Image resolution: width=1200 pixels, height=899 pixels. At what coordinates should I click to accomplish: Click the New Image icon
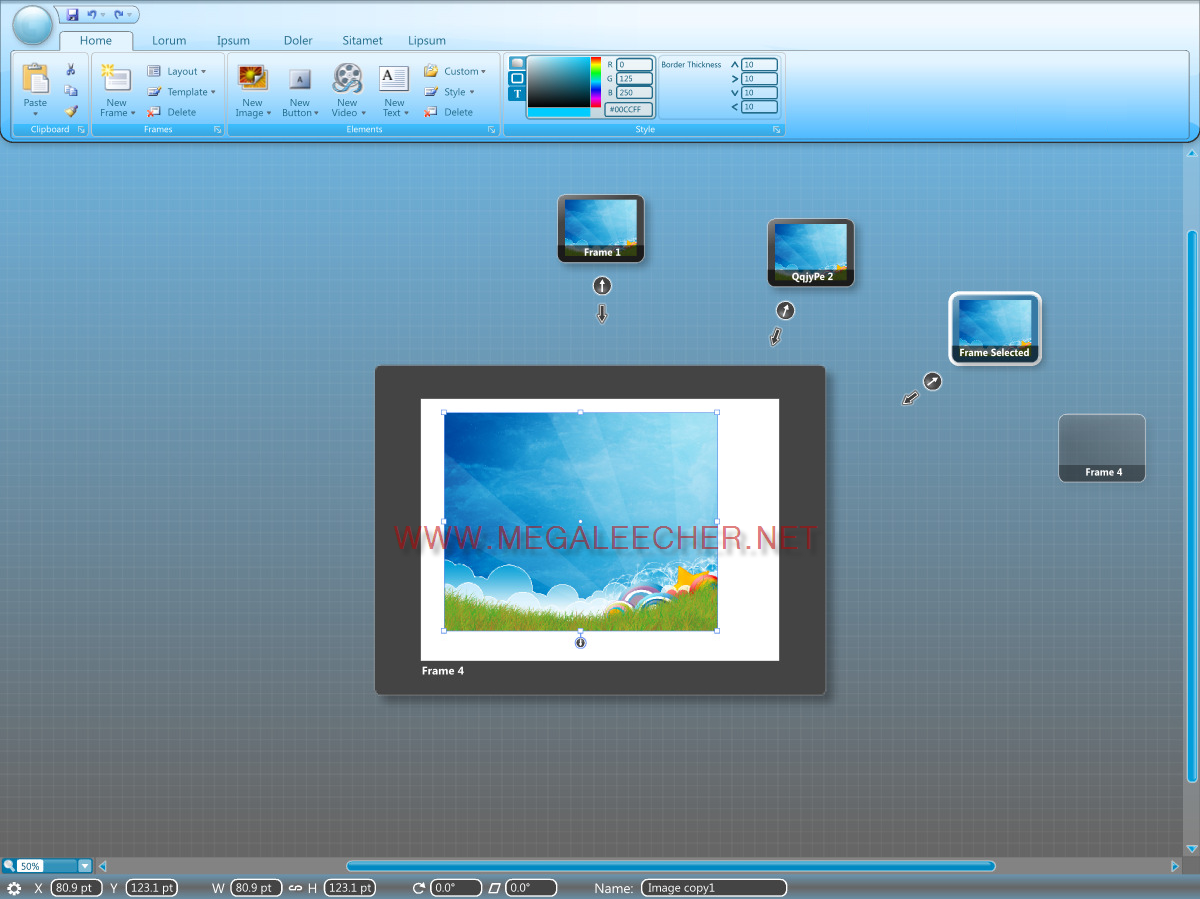(252, 78)
